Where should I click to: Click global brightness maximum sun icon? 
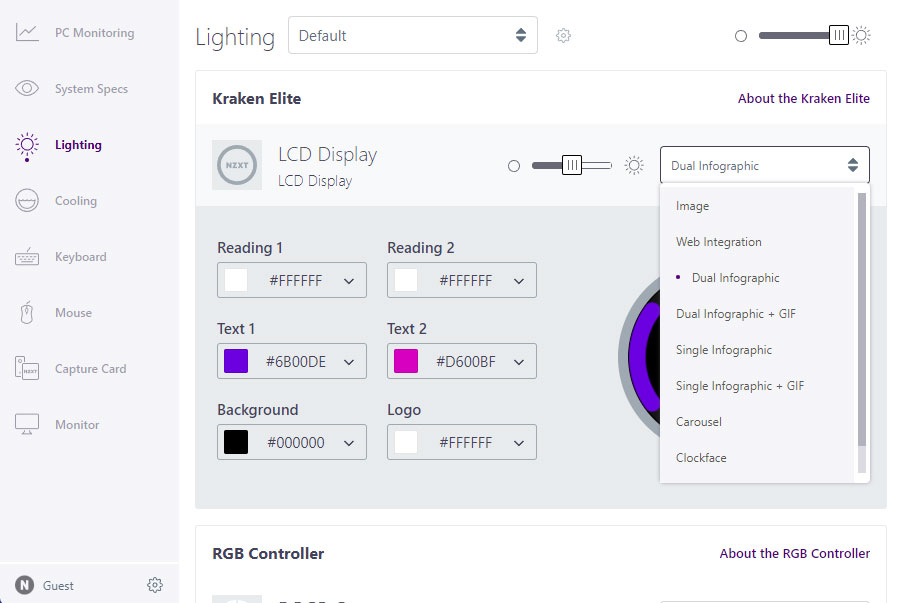(861, 36)
